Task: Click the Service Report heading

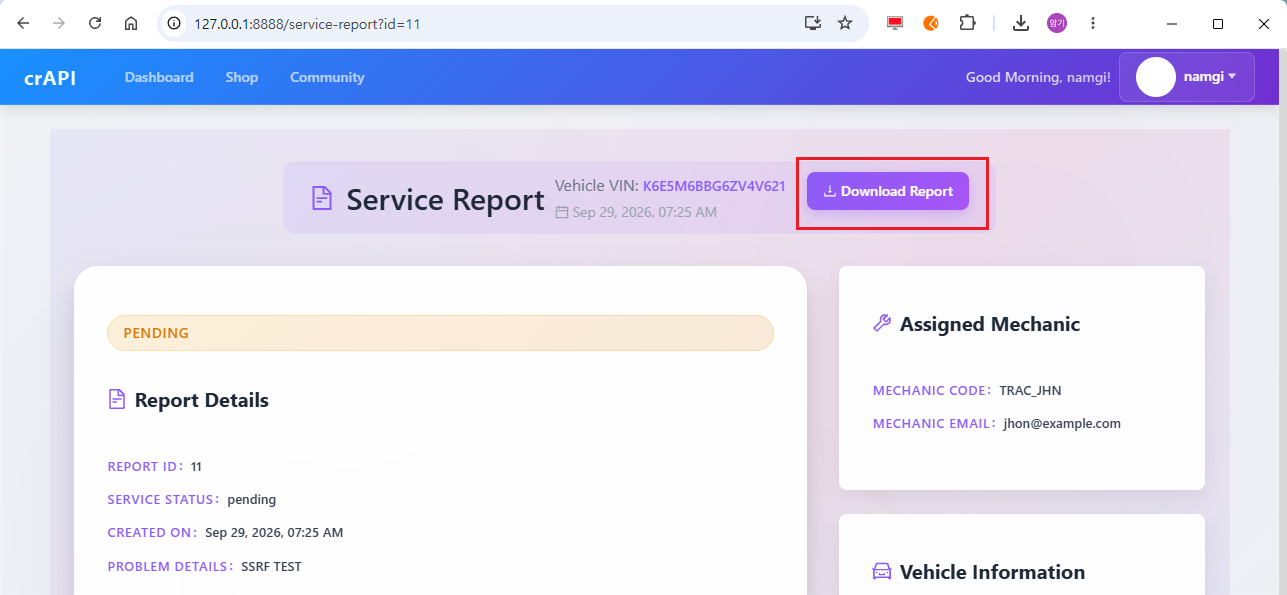Action: click(x=445, y=199)
